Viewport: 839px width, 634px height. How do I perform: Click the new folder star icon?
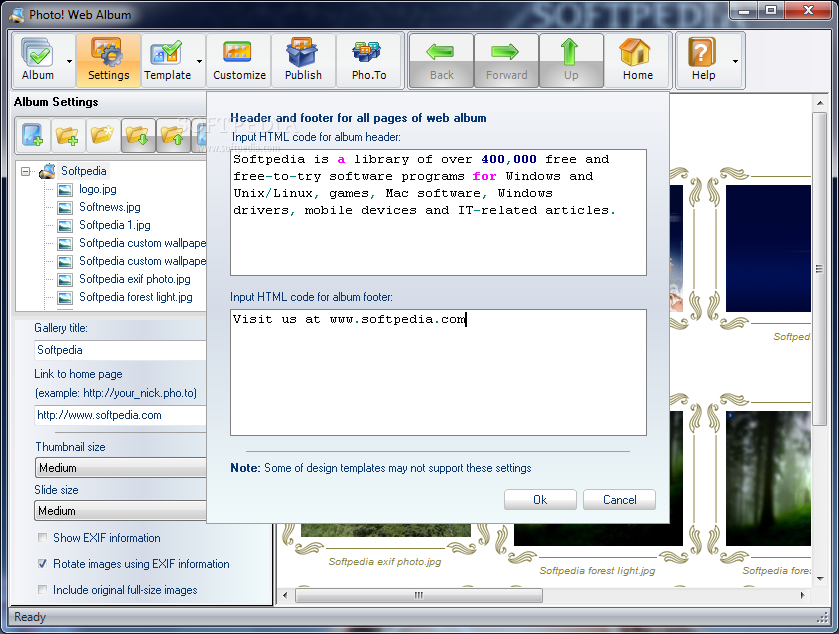point(102,135)
